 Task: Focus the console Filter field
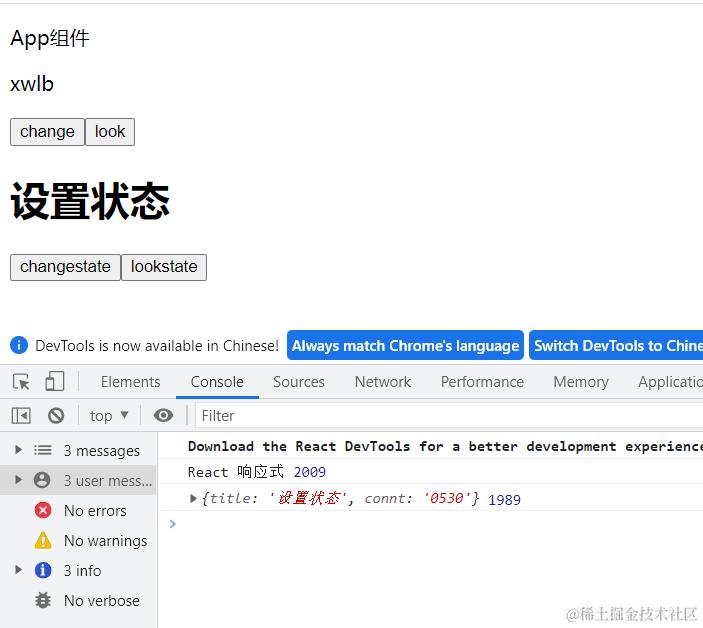click(449, 416)
